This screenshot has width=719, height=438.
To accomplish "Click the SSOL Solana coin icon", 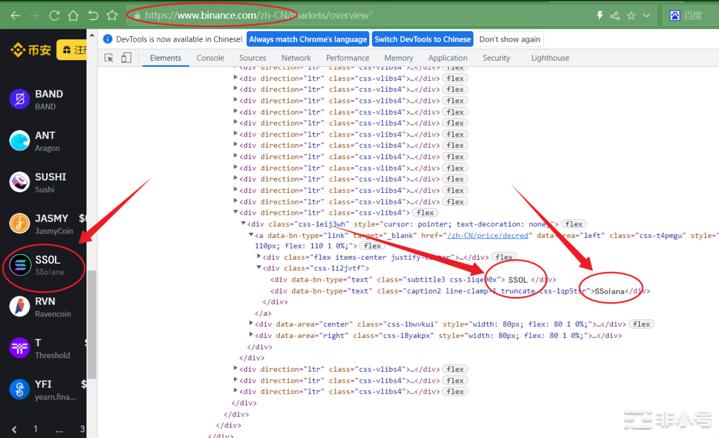I will 18,264.
